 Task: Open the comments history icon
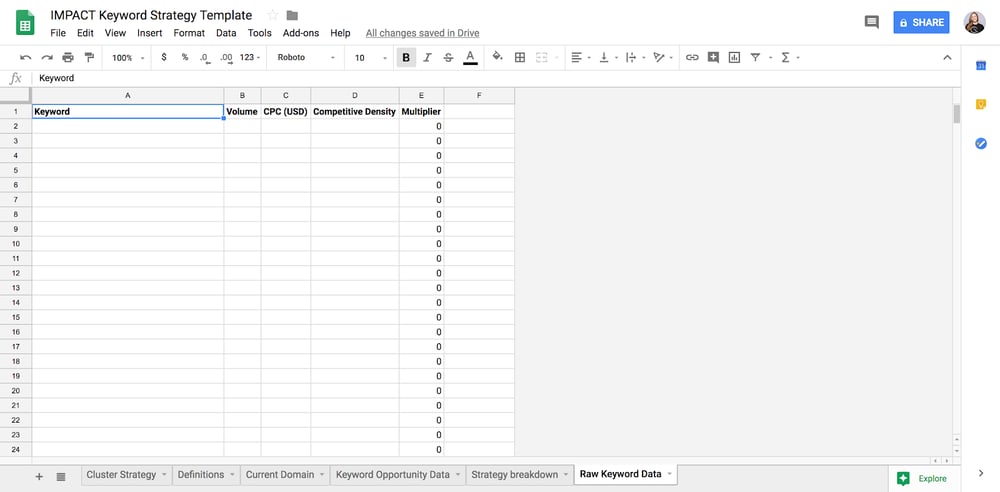[871, 22]
